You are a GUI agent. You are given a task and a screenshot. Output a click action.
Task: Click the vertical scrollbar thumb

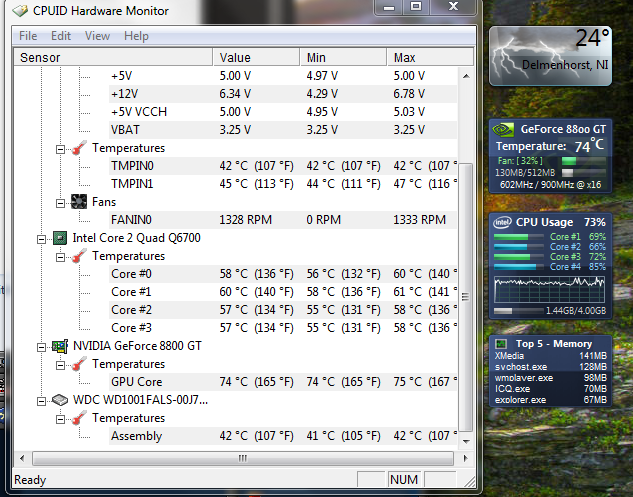(466, 298)
